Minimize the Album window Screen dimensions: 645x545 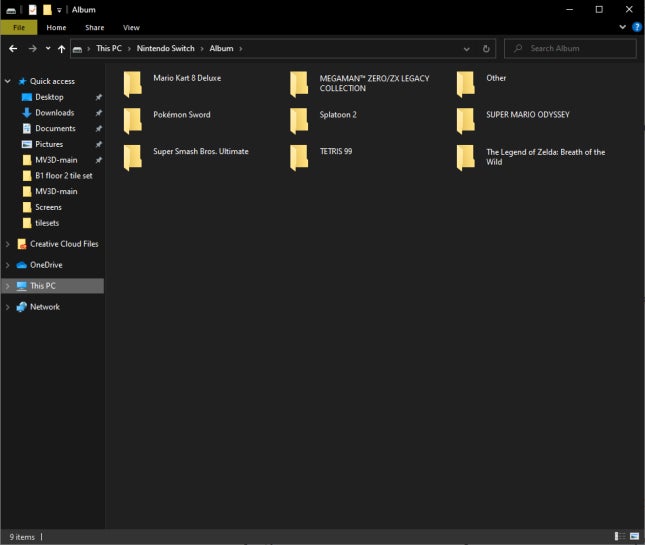pyautogui.click(x=569, y=9)
